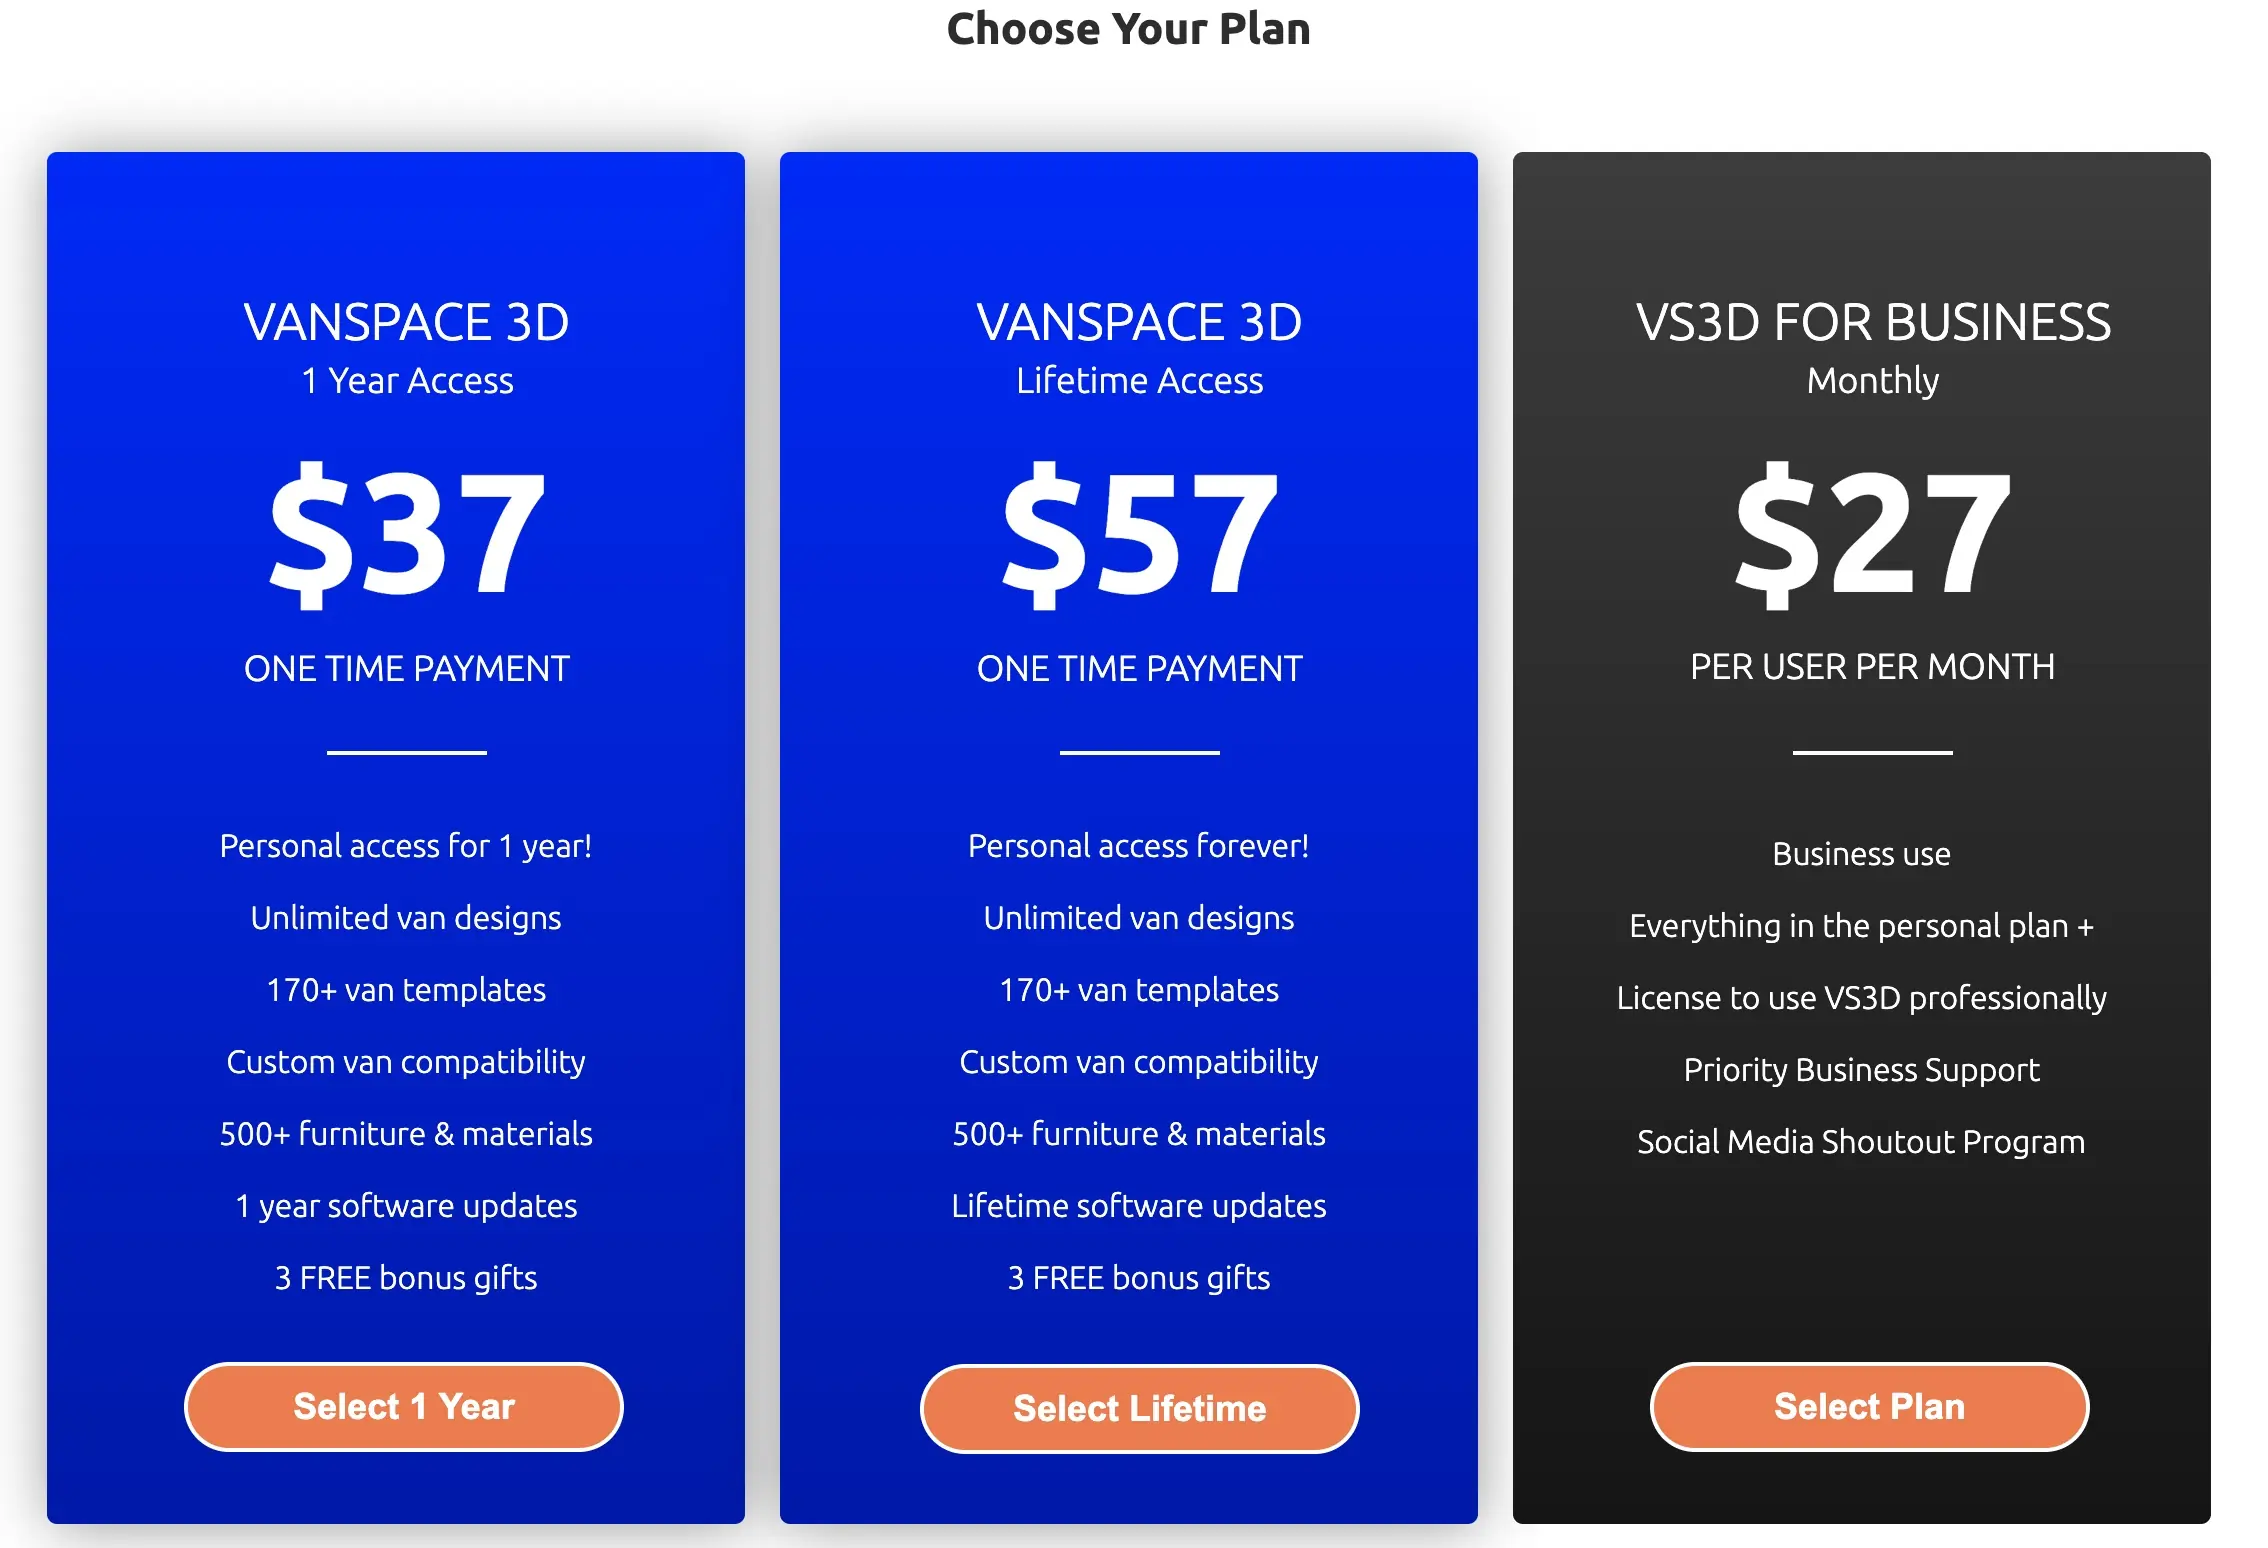Click the Select Plan button for business
Image resolution: width=2268 pixels, height=1548 pixels.
pyautogui.click(x=1868, y=1406)
